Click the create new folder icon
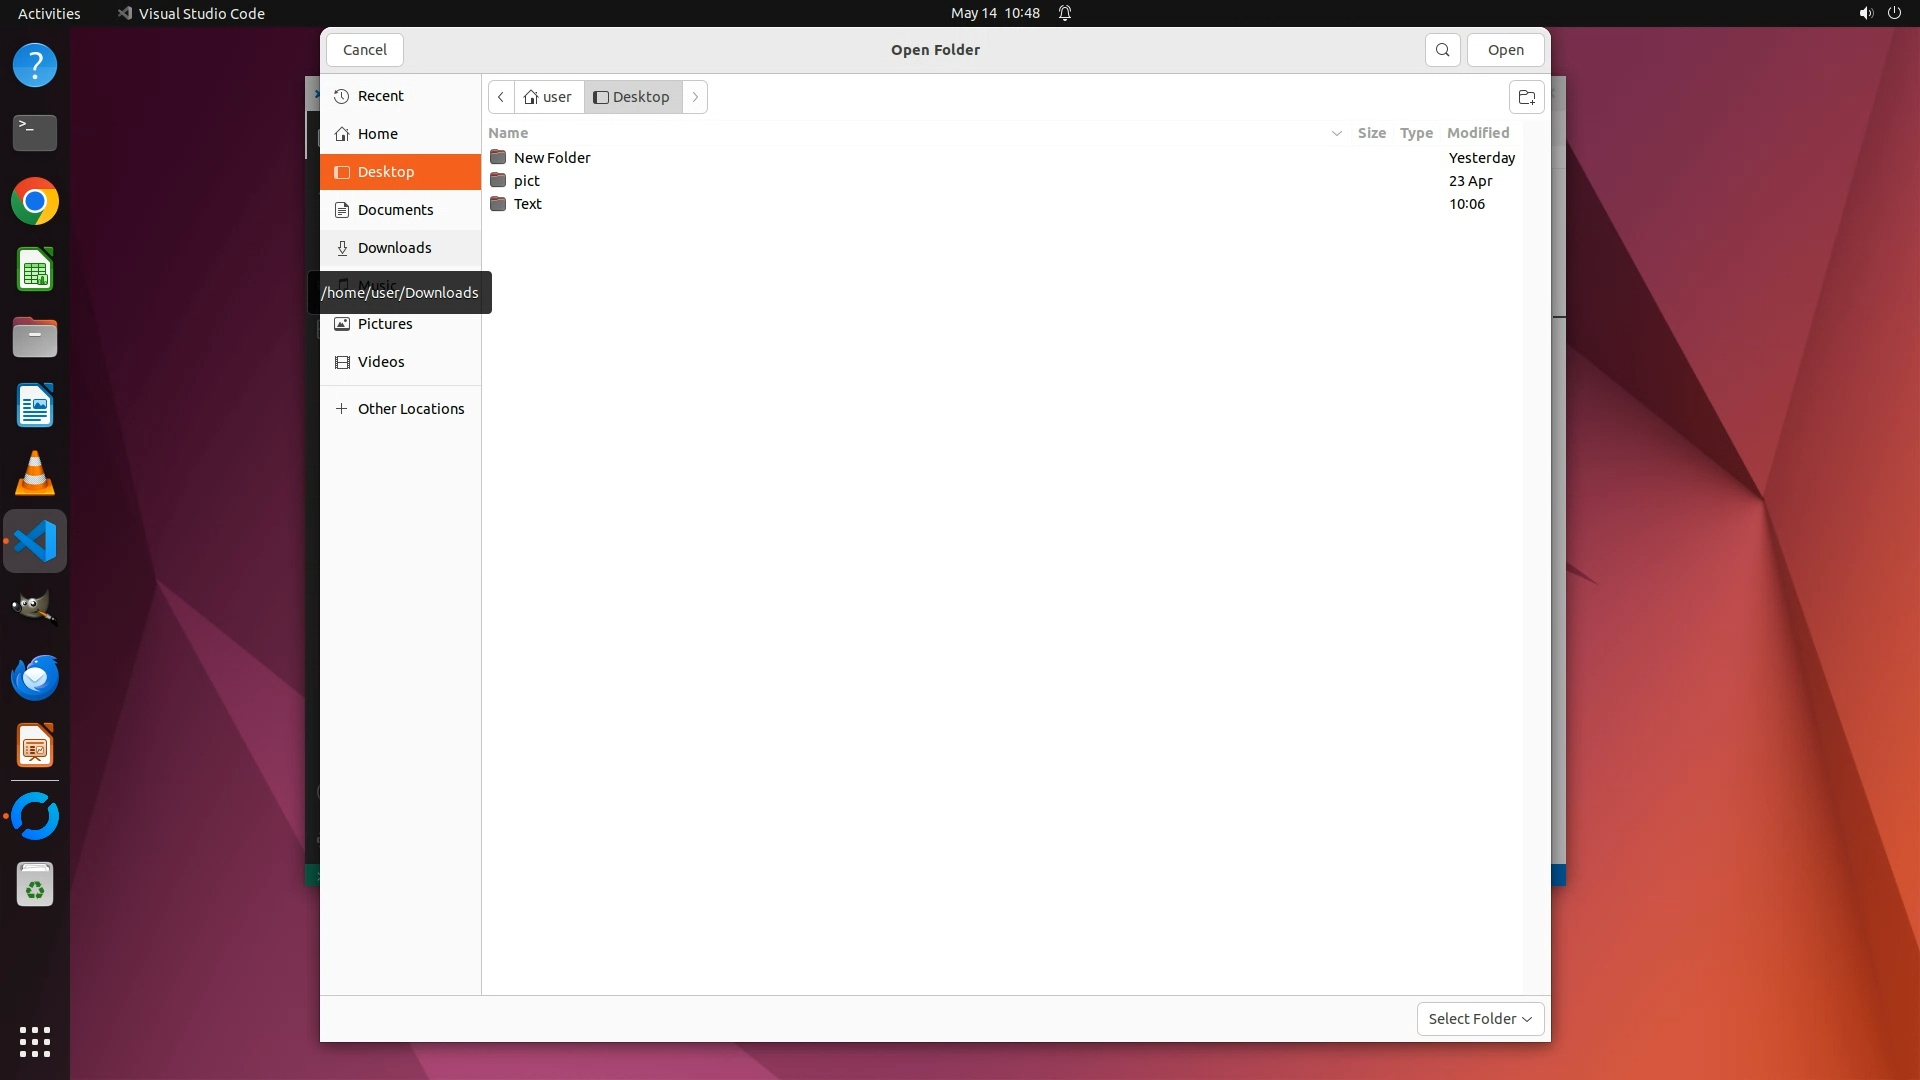Image resolution: width=1920 pixels, height=1080 pixels. [x=1526, y=97]
